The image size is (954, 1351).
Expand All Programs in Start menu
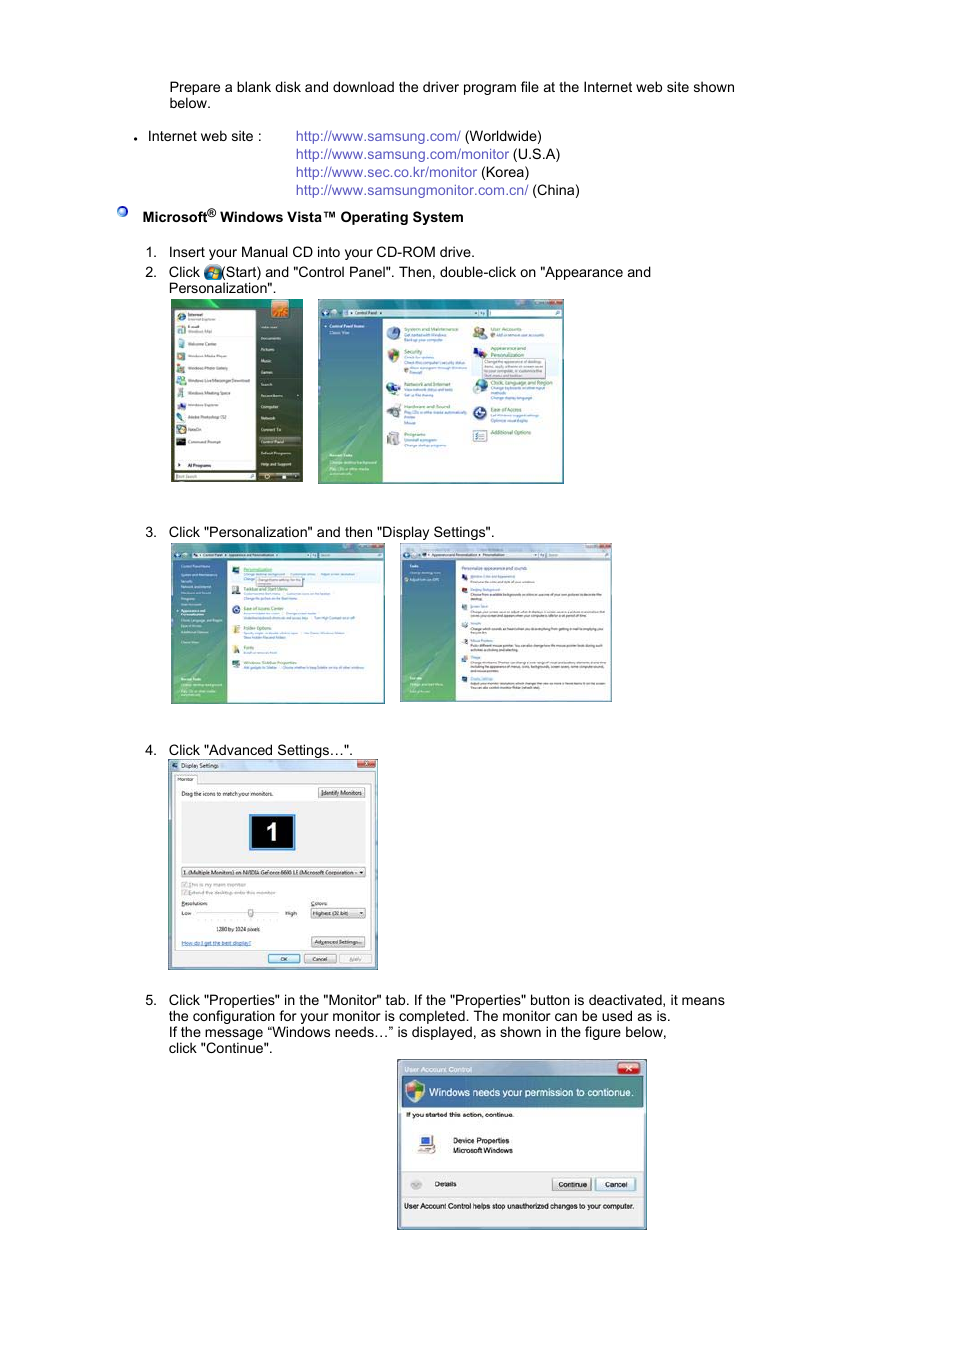[x=198, y=465]
